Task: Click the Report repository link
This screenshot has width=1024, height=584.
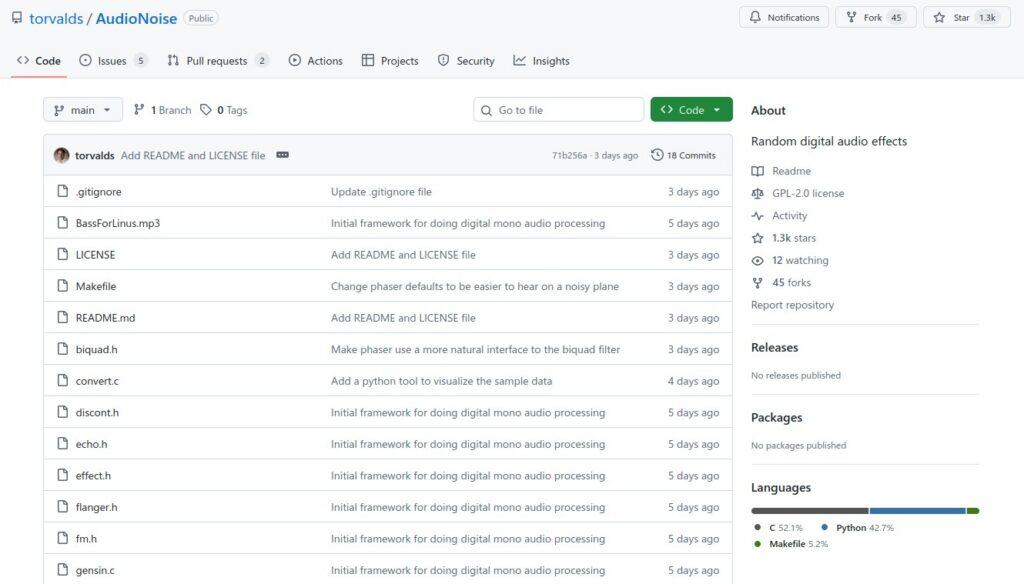Action: [791, 305]
